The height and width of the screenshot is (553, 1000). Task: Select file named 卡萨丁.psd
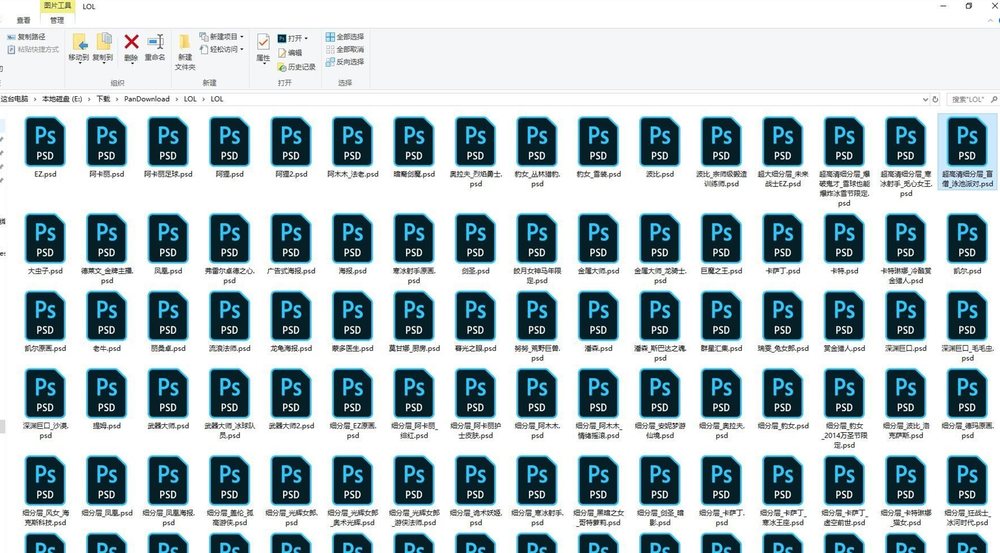point(783,271)
